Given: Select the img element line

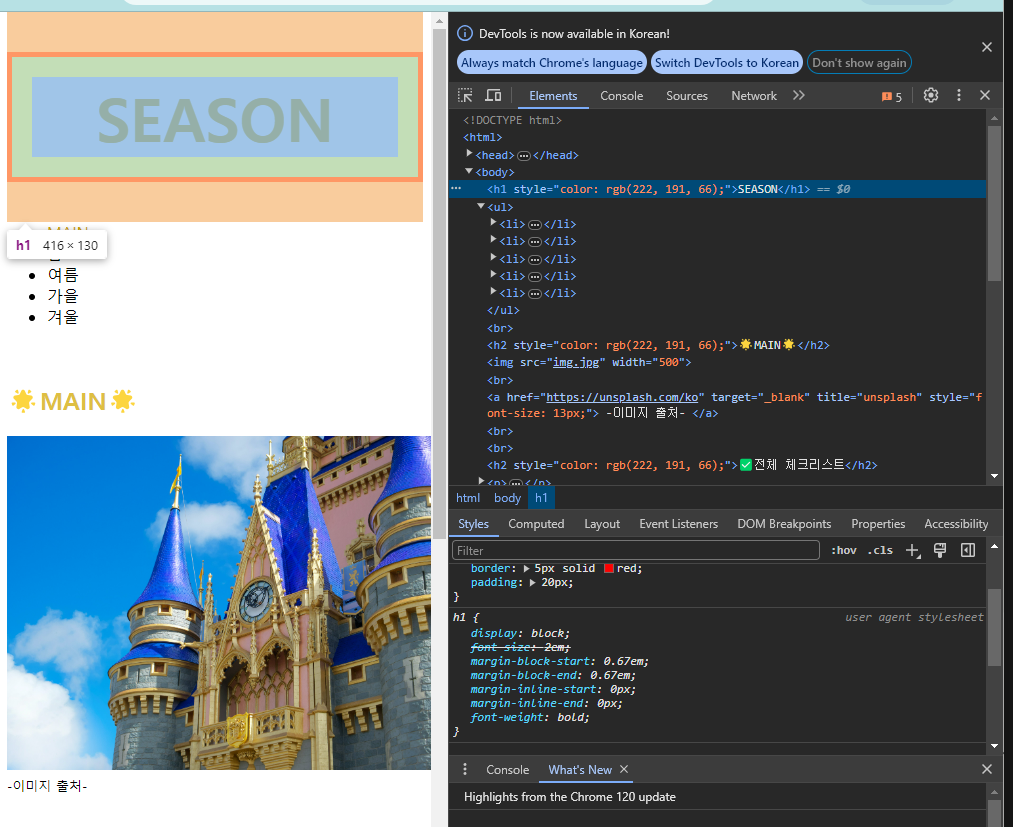Looking at the screenshot, I should click(589, 362).
